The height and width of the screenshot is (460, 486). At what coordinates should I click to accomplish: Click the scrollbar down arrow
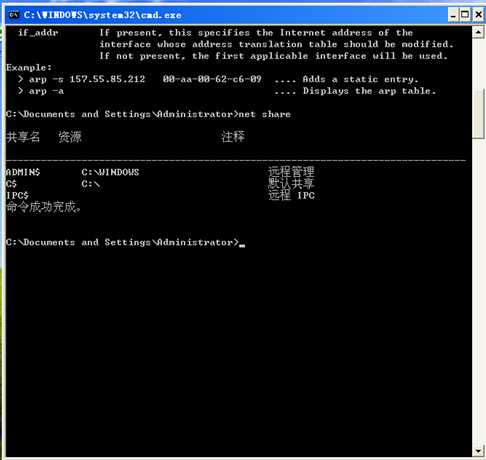click(x=478, y=451)
